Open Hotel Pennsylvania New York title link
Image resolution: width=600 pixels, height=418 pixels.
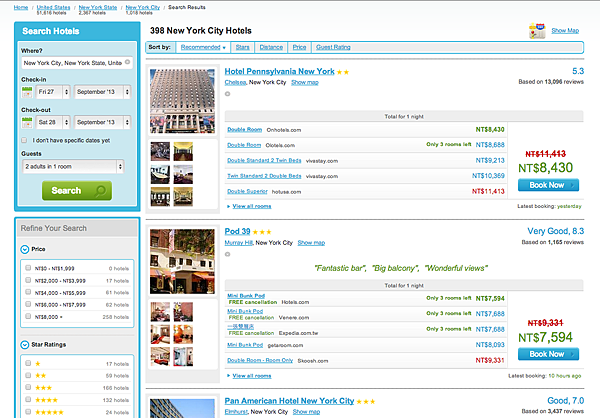(x=279, y=72)
